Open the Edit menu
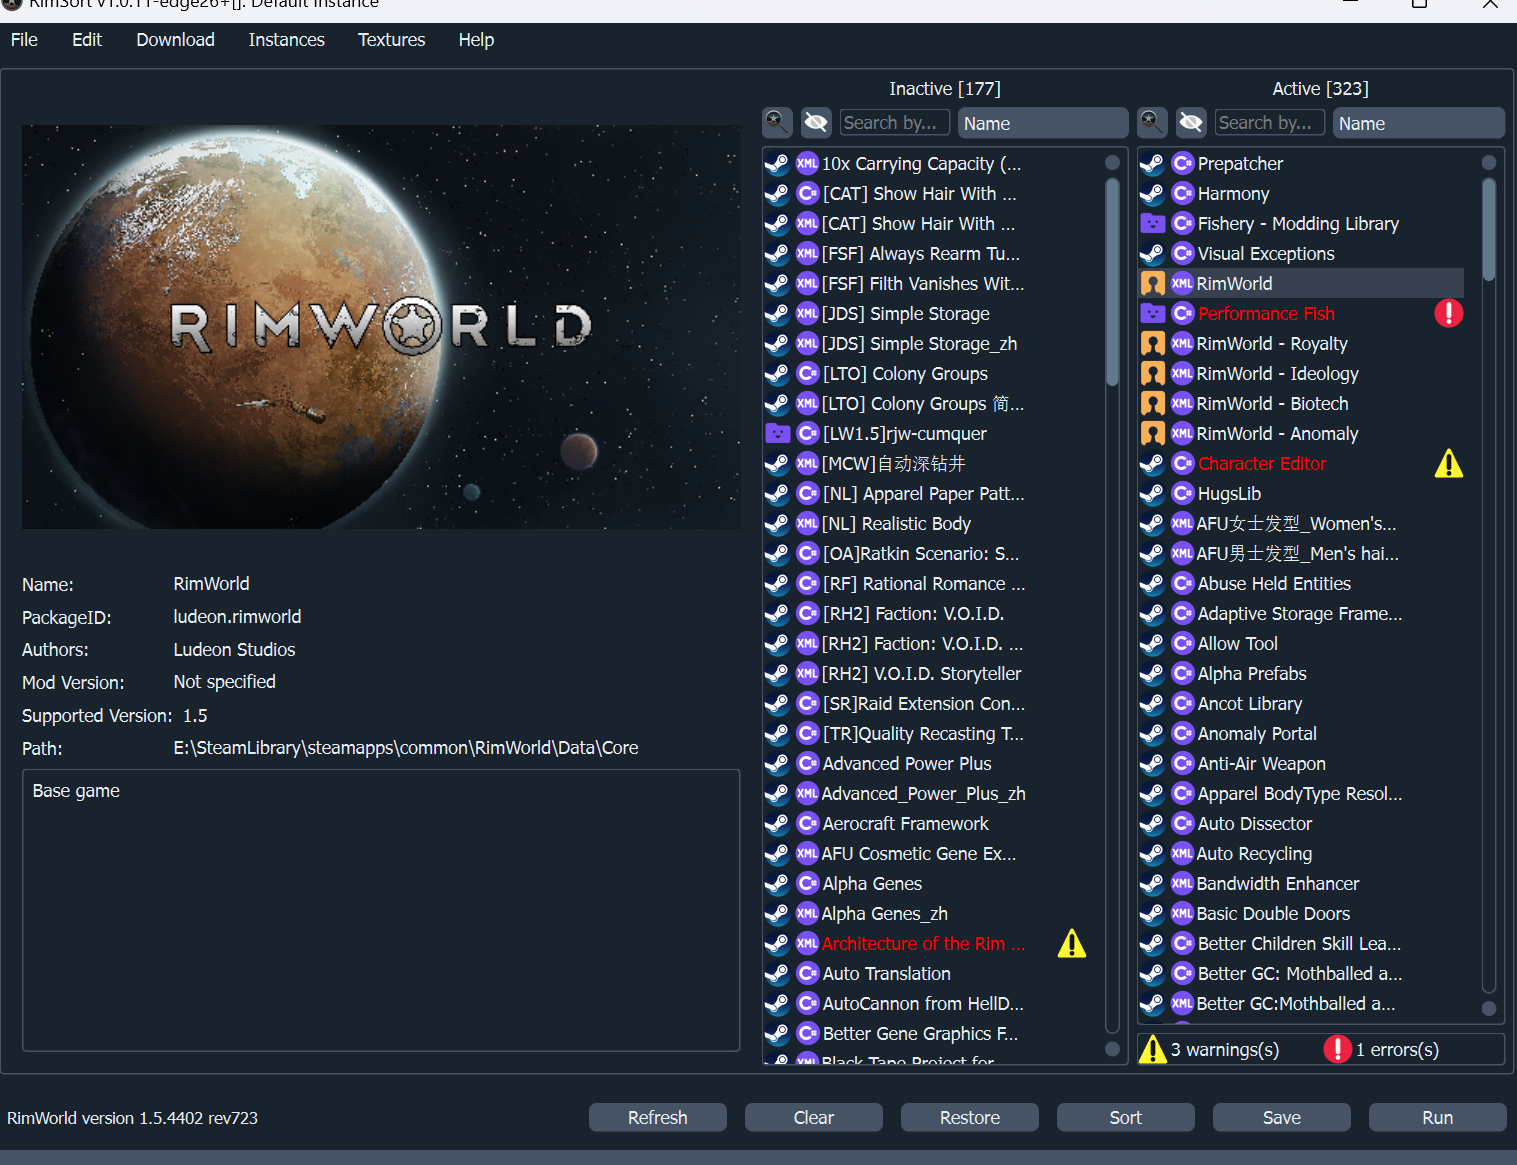The width and height of the screenshot is (1517, 1165). coord(87,40)
